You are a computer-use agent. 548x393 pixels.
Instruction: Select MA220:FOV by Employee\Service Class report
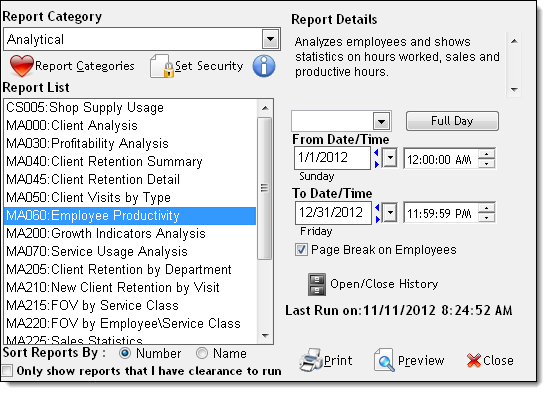(x=130, y=323)
